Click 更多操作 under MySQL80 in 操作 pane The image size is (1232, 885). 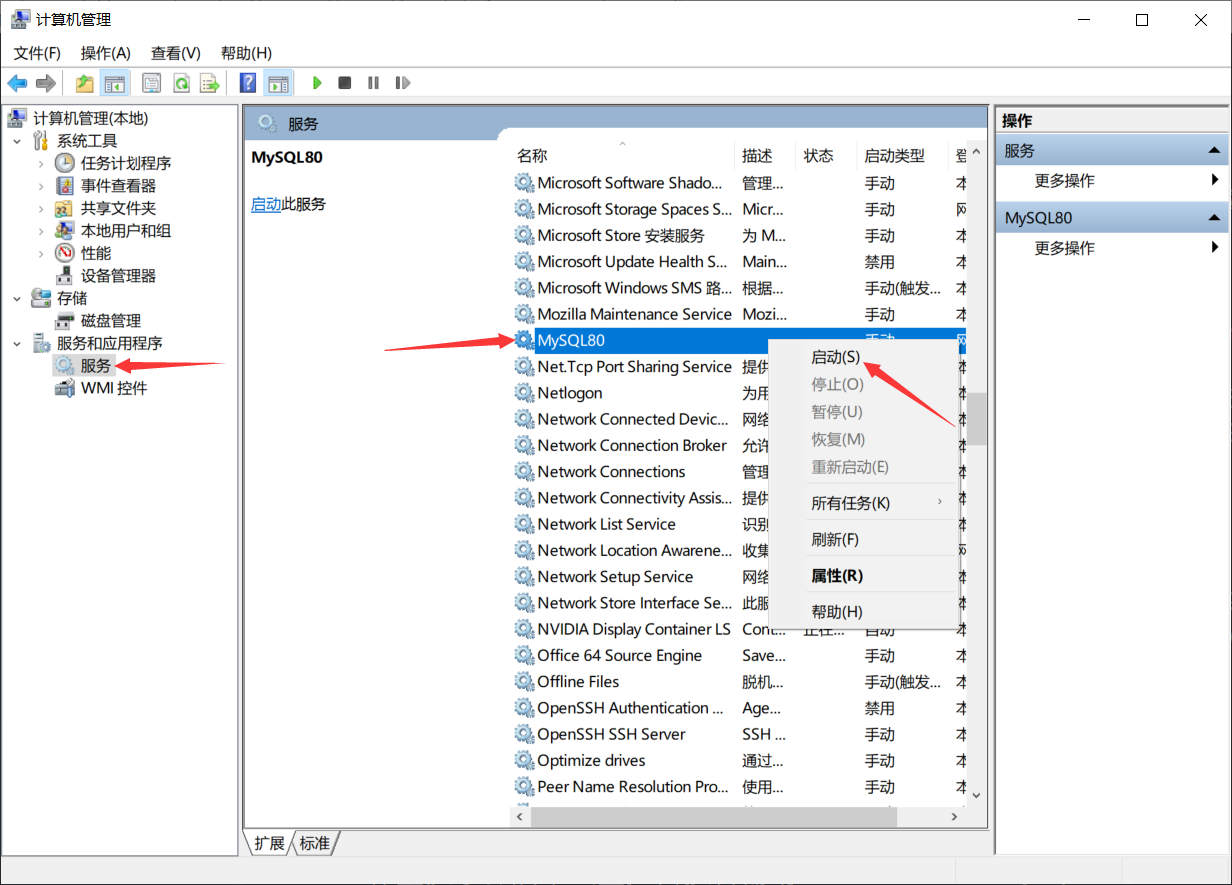(x=1064, y=248)
